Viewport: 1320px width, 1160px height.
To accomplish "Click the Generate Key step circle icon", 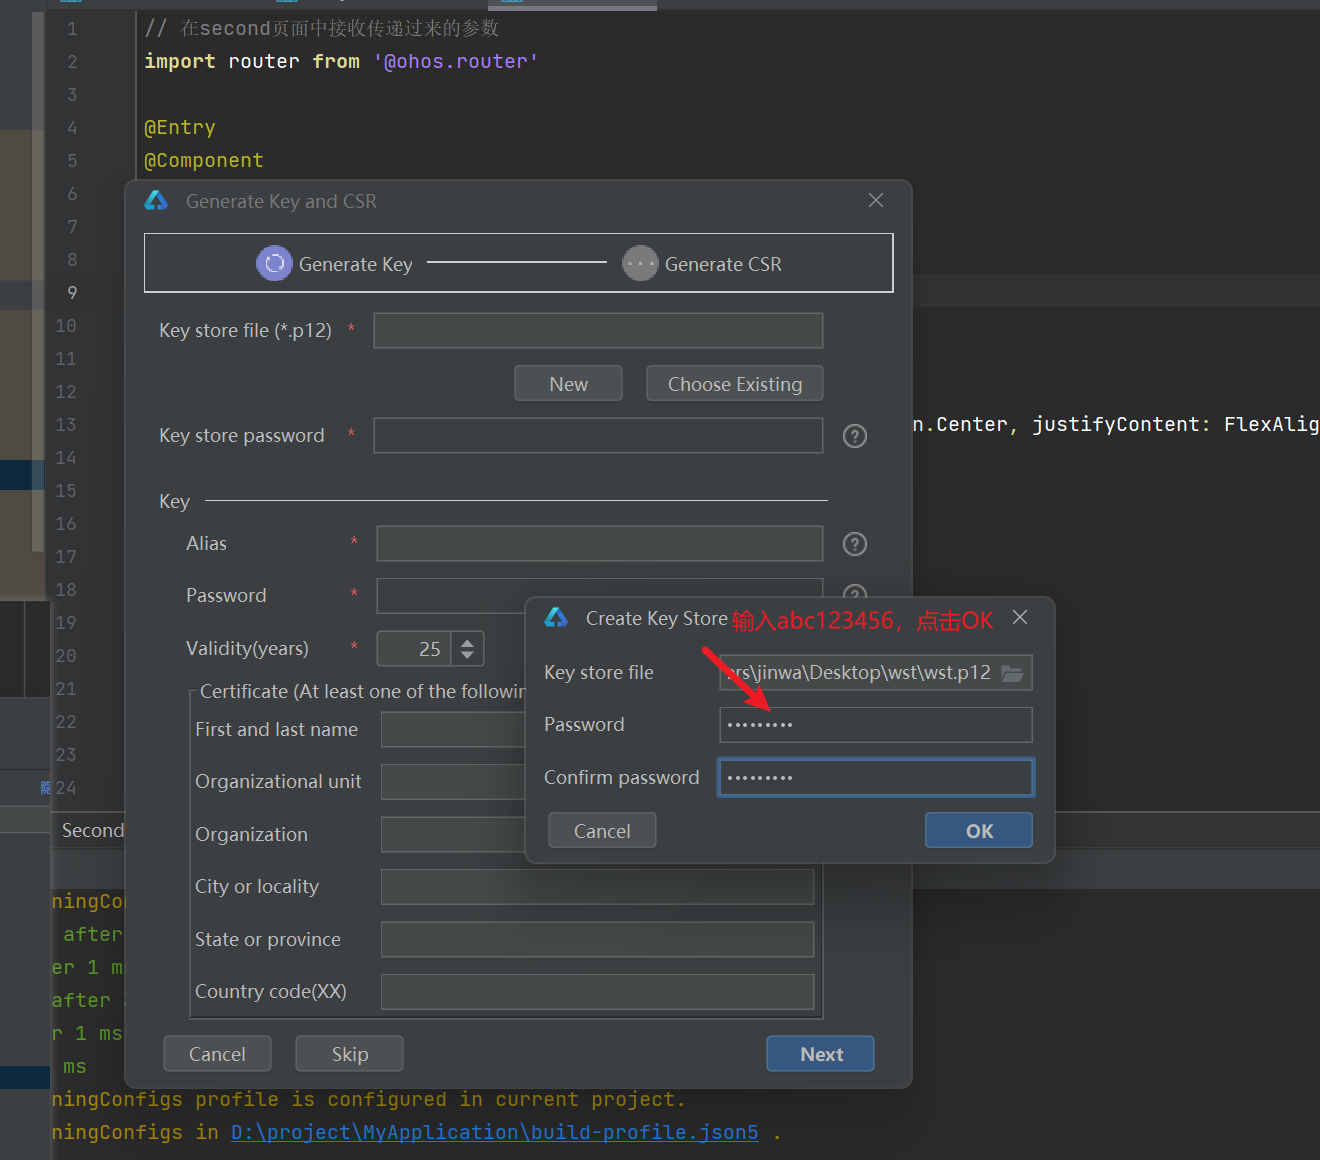I will click(274, 264).
